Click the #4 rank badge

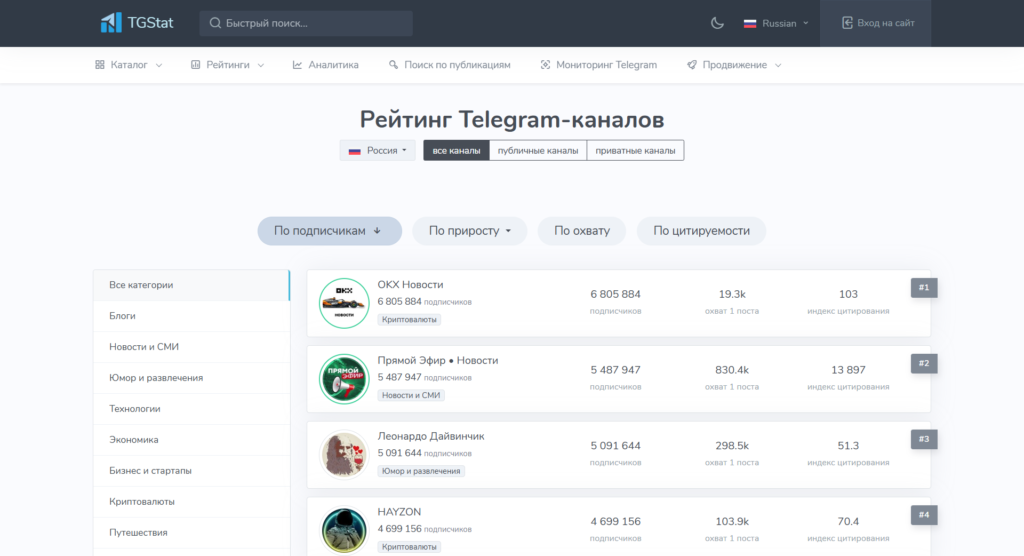923,515
